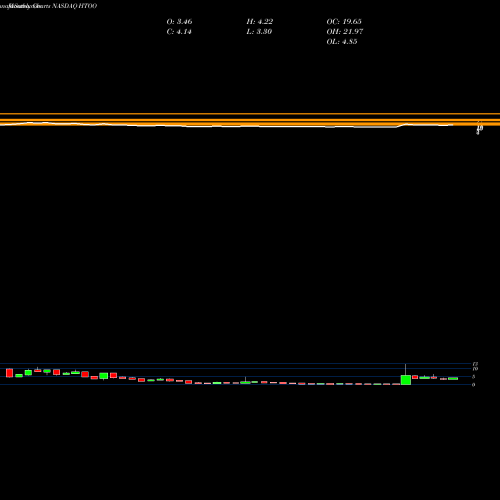Select the close price value C: 4.14
This screenshot has height=500, width=500.
pos(179,32)
